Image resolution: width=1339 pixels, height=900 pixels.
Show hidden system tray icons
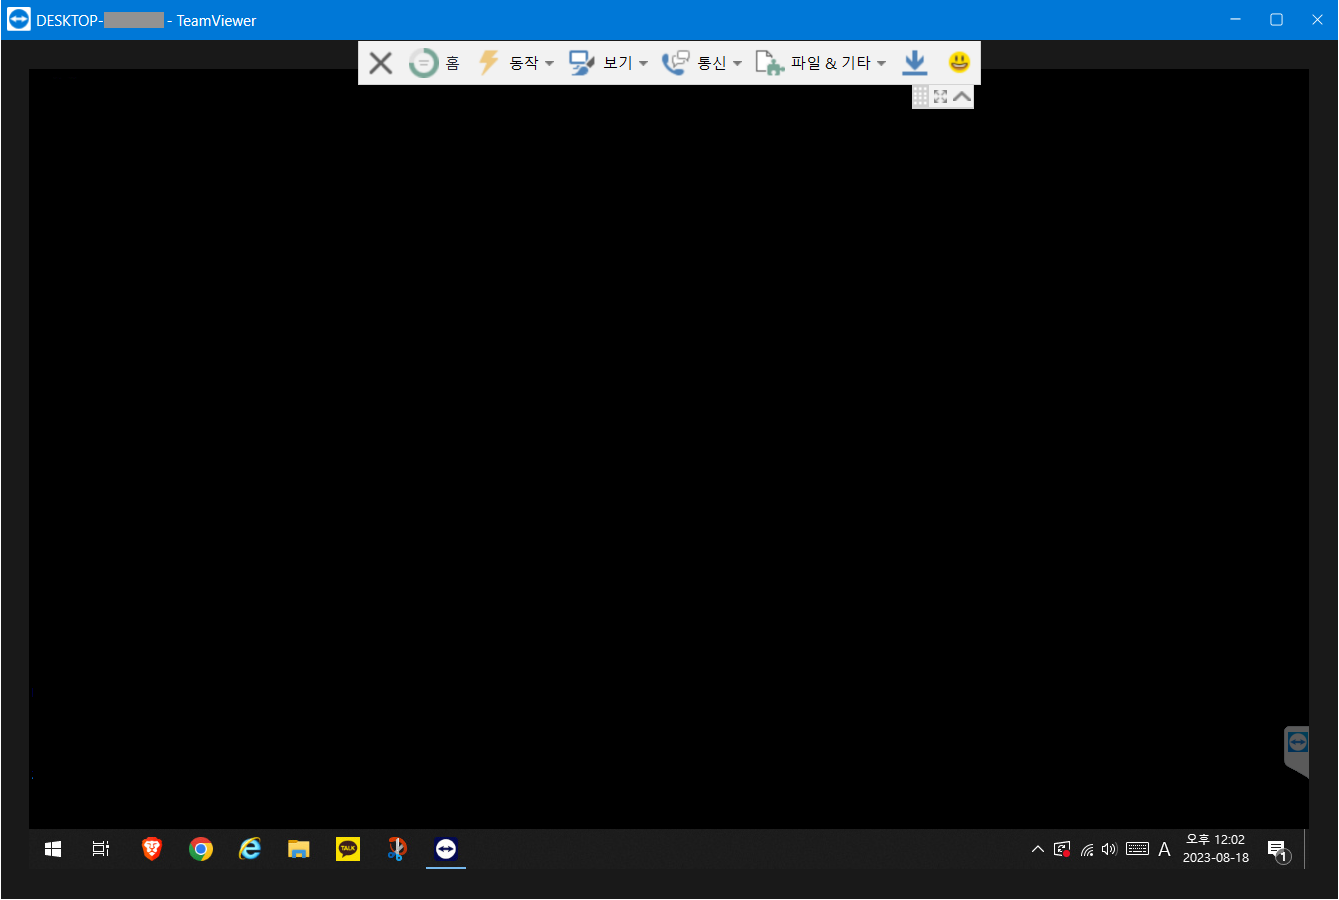click(x=1038, y=849)
